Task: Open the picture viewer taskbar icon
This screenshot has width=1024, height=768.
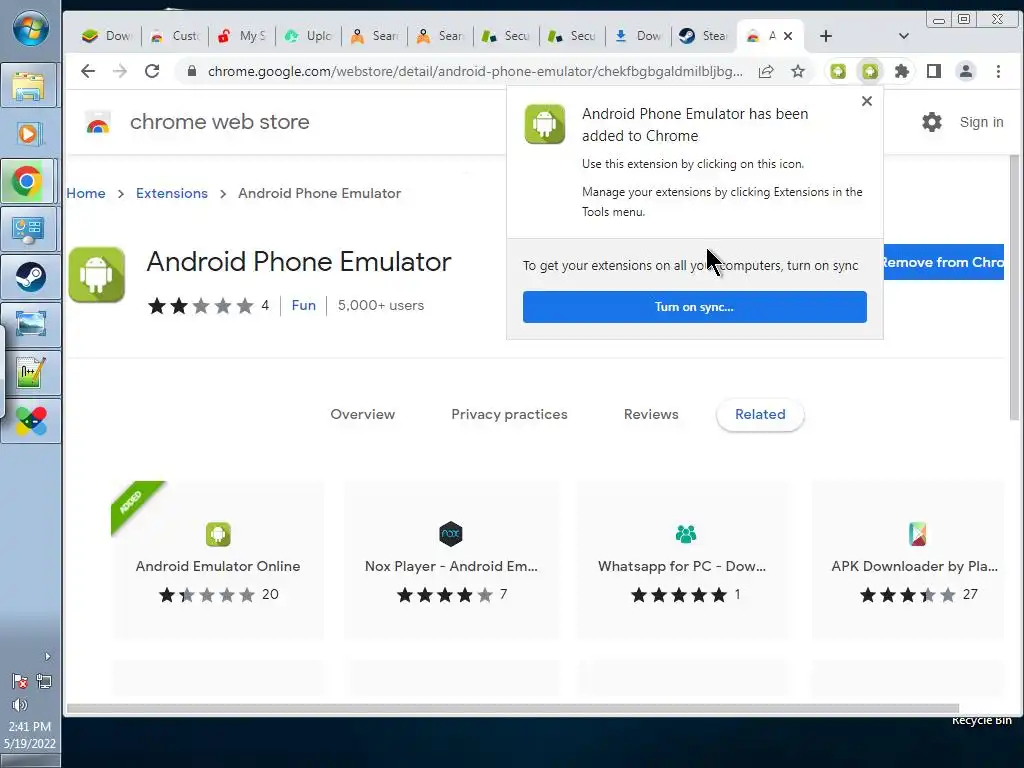Action: click(30, 325)
